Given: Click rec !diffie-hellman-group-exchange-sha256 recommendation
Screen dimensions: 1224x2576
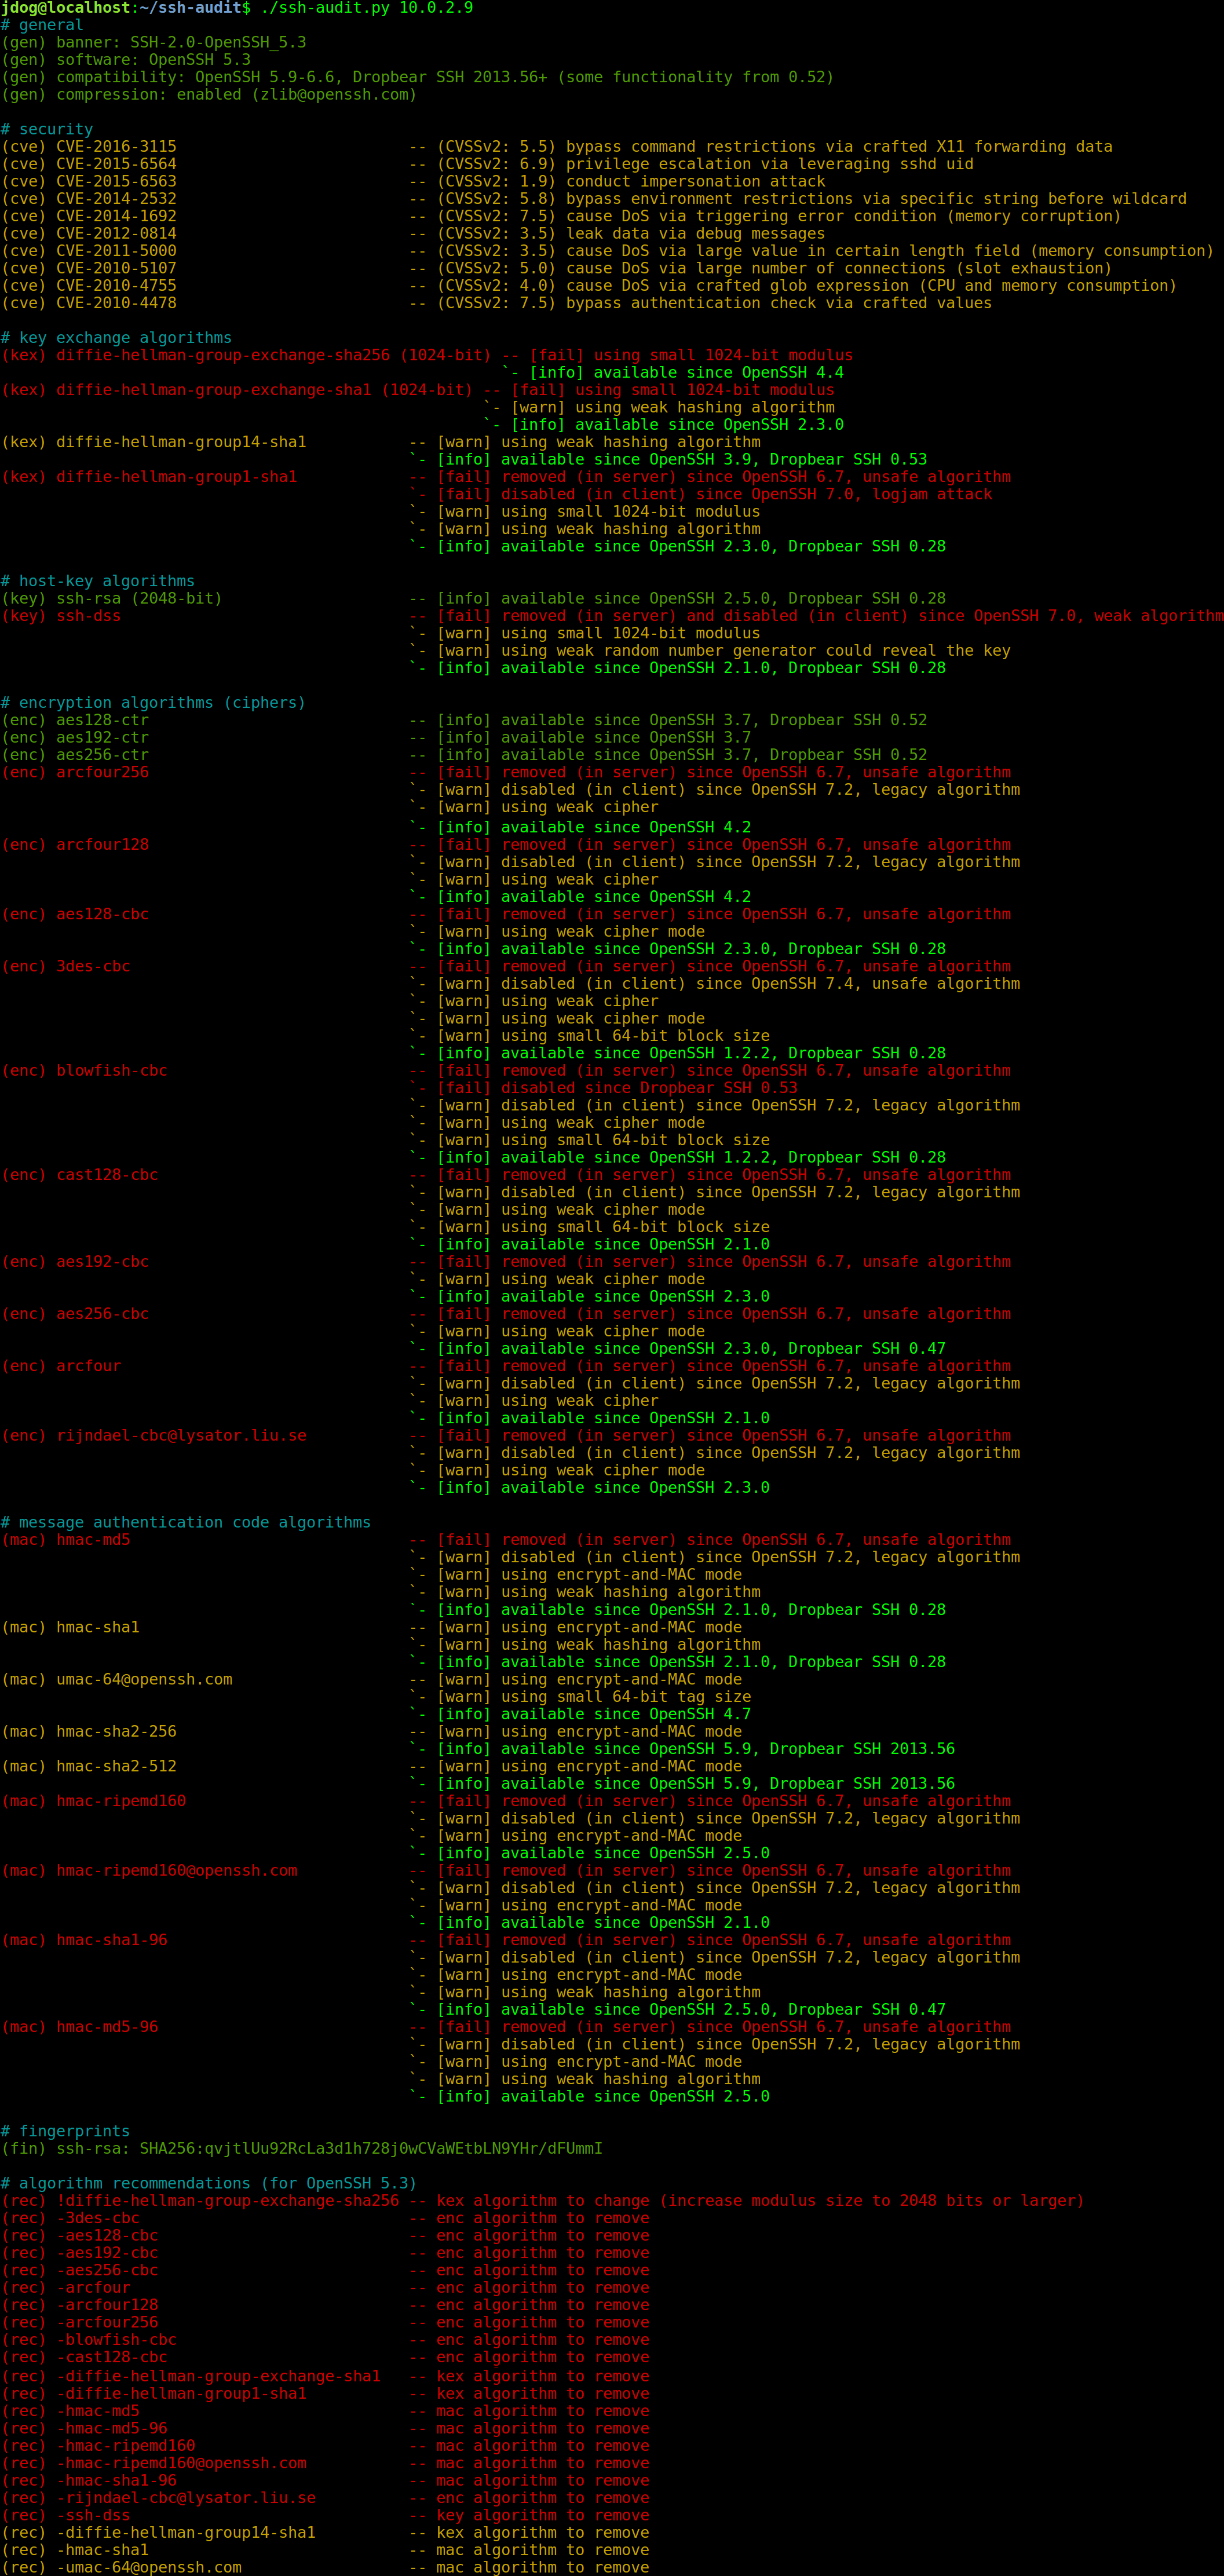Looking at the screenshot, I should [543, 2201].
